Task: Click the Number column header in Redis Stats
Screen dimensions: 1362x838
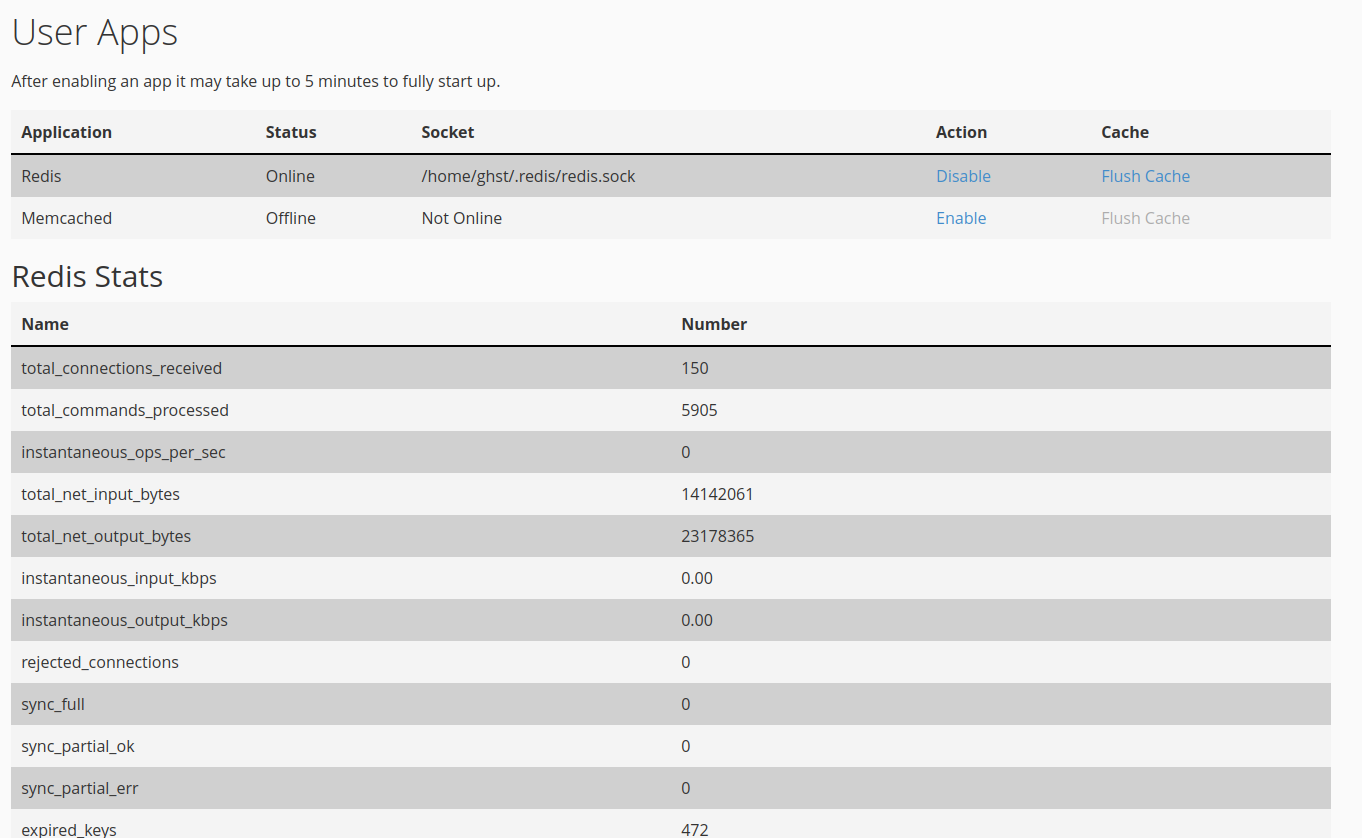Action: pyautogui.click(x=713, y=323)
